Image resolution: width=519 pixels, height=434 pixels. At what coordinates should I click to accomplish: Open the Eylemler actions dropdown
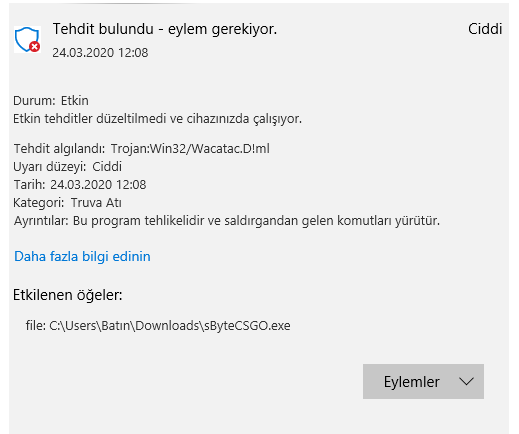423,381
